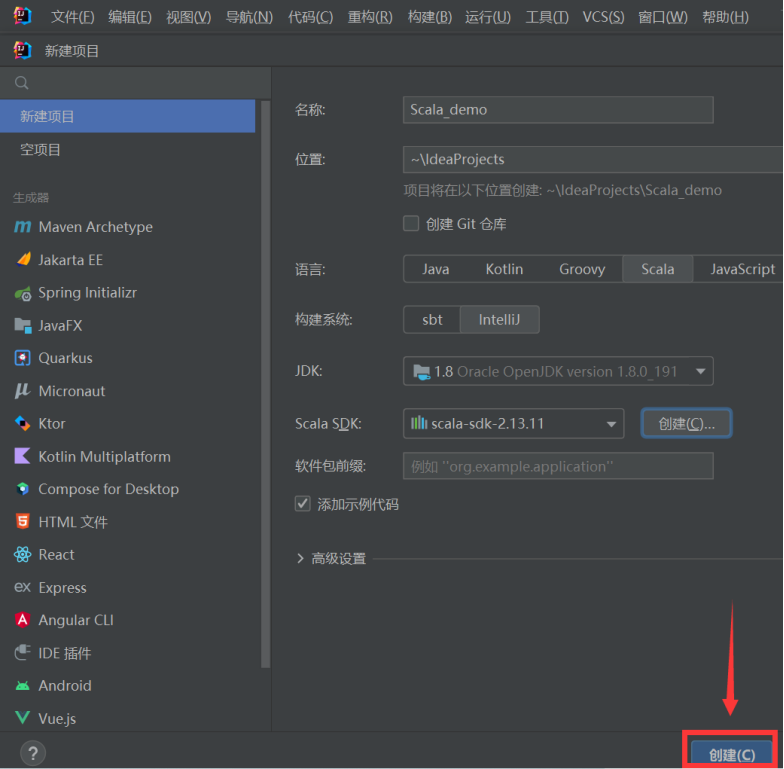Screen dimensions: 784x769
Task: Select Kotlin as the language
Action: pyautogui.click(x=504, y=269)
